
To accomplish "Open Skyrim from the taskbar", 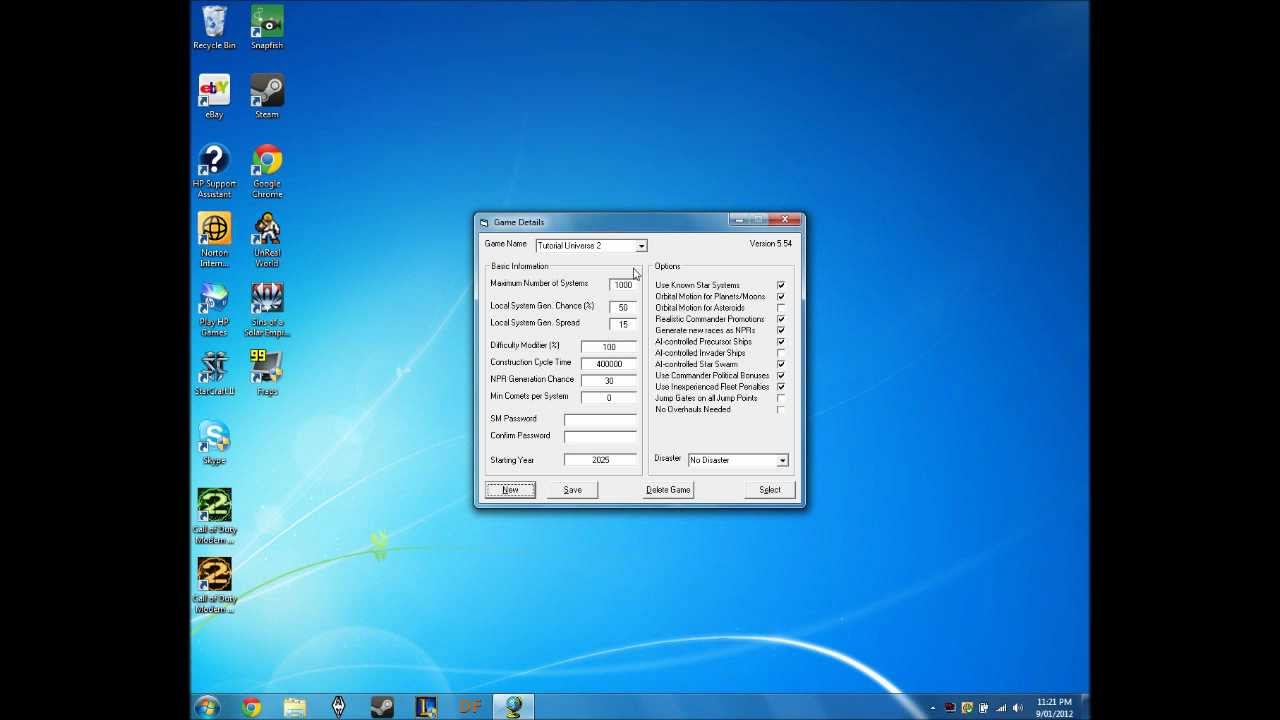I will [x=338, y=707].
